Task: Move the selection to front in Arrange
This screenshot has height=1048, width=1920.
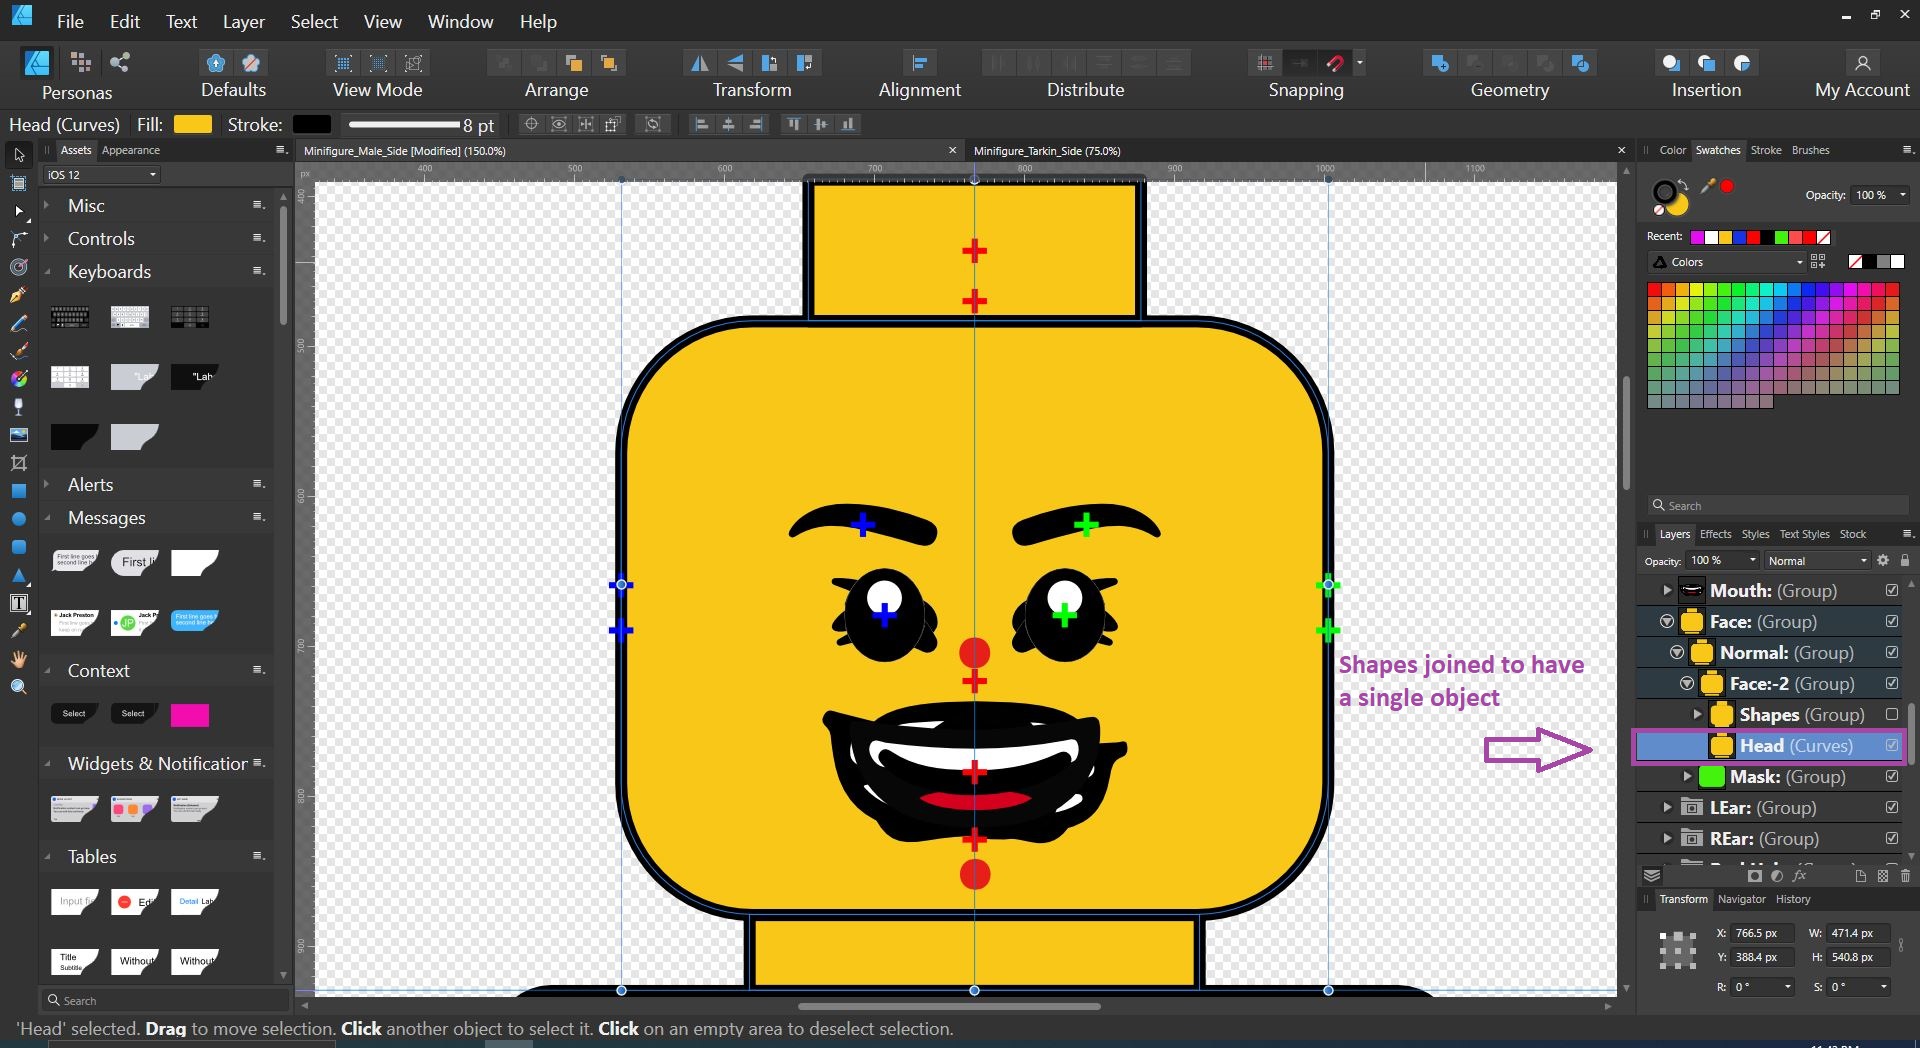Action: [608, 63]
